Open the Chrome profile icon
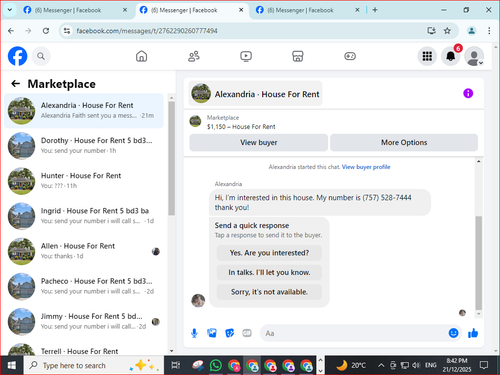500x375 pixels. (x=471, y=31)
